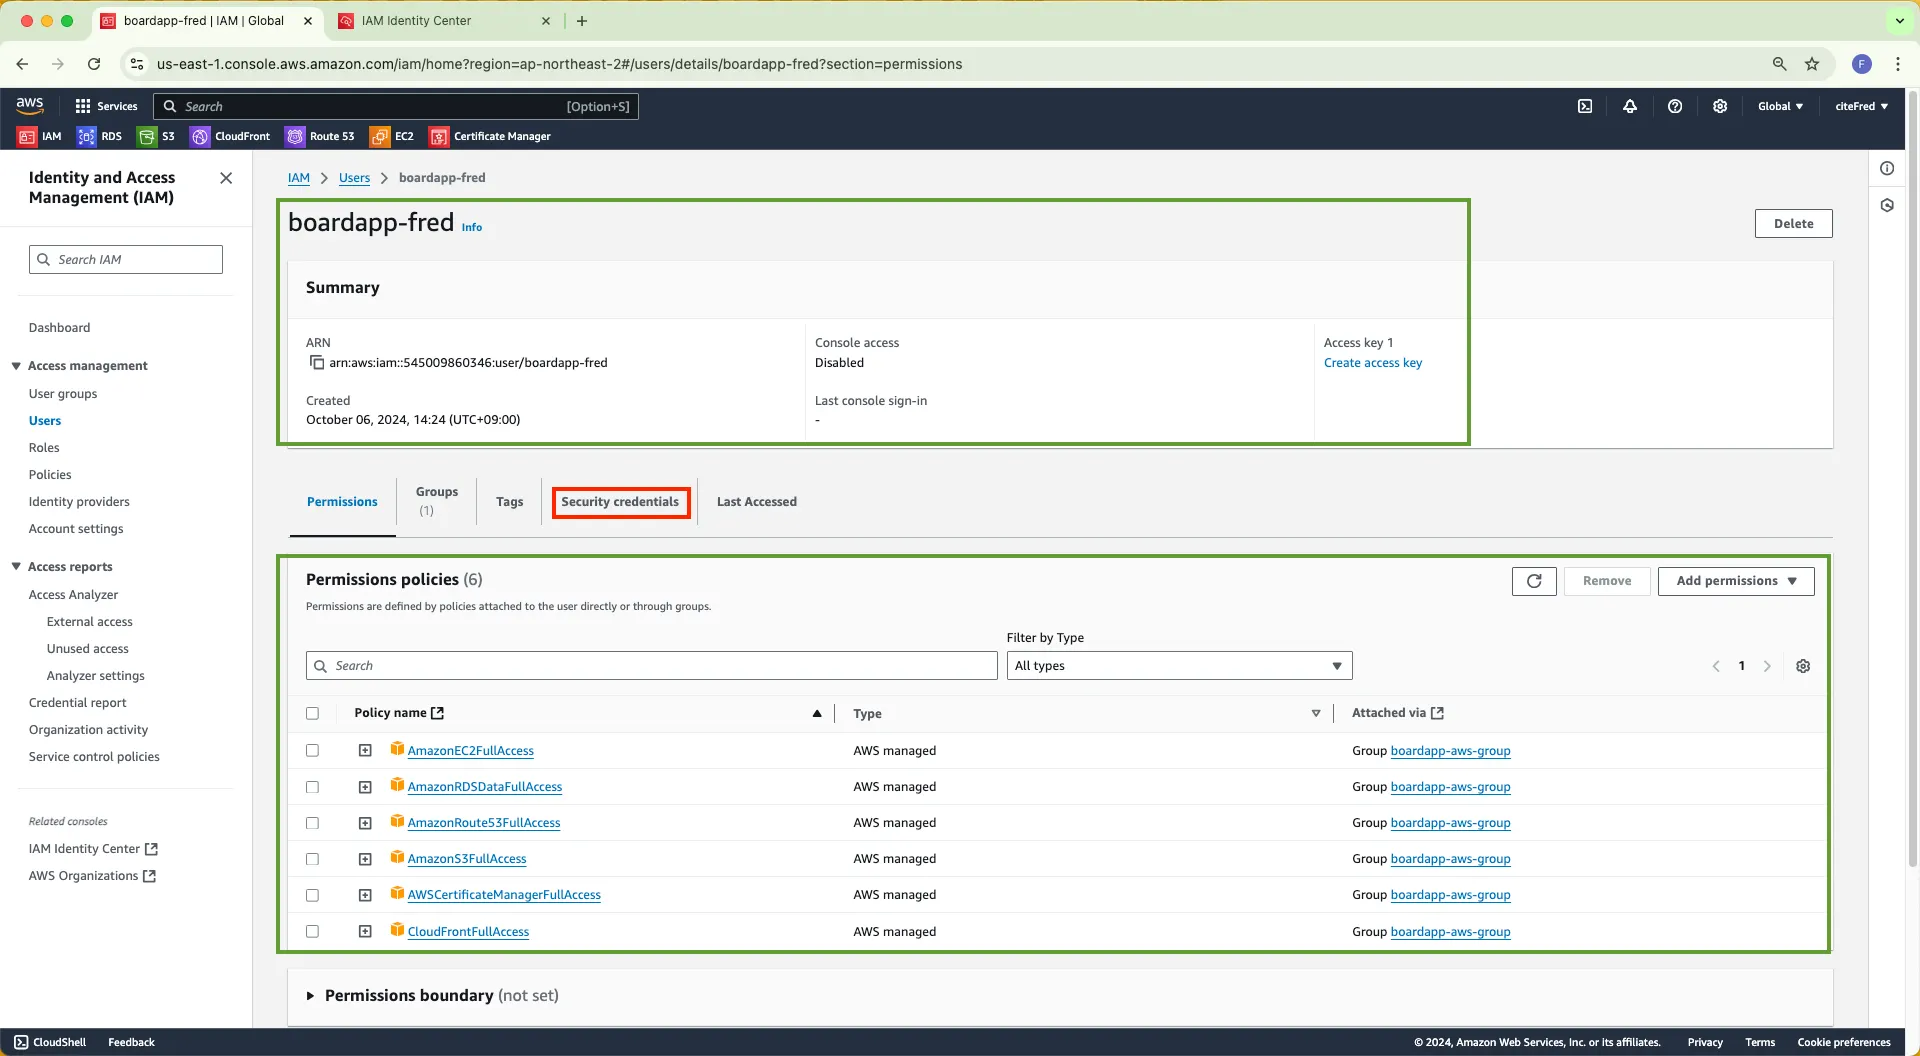The image size is (1920, 1056).
Task: Select the Permissions tab
Action: [342, 502]
